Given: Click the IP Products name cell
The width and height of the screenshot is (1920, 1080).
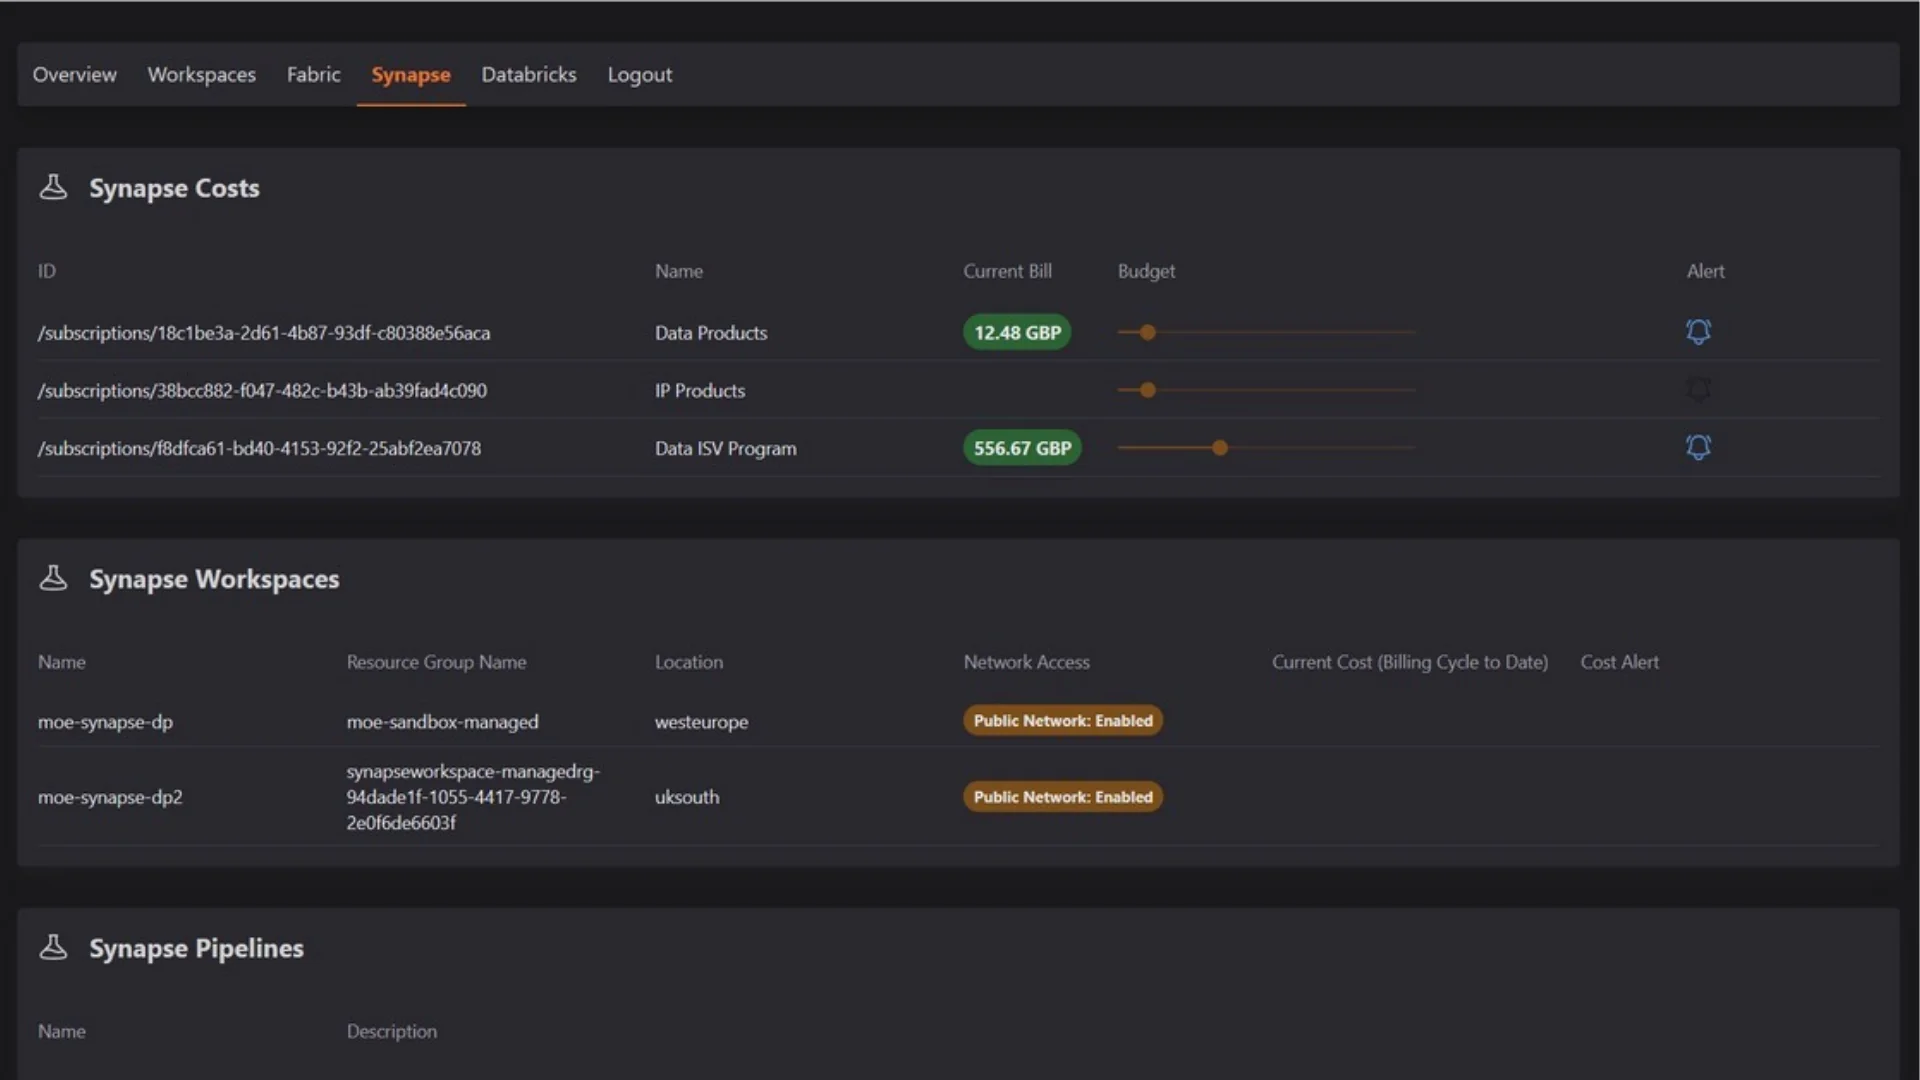Looking at the screenshot, I should (x=700, y=391).
